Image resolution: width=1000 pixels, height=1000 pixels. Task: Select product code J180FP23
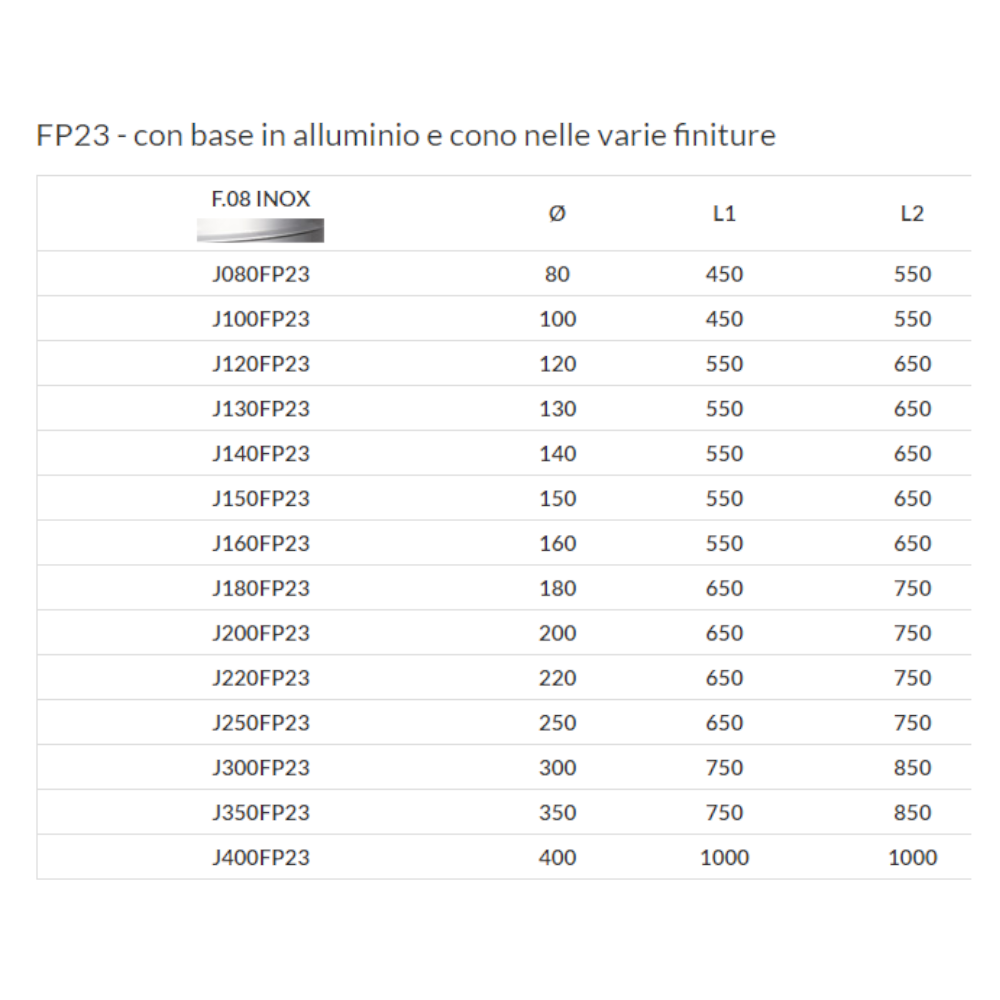[260, 589]
